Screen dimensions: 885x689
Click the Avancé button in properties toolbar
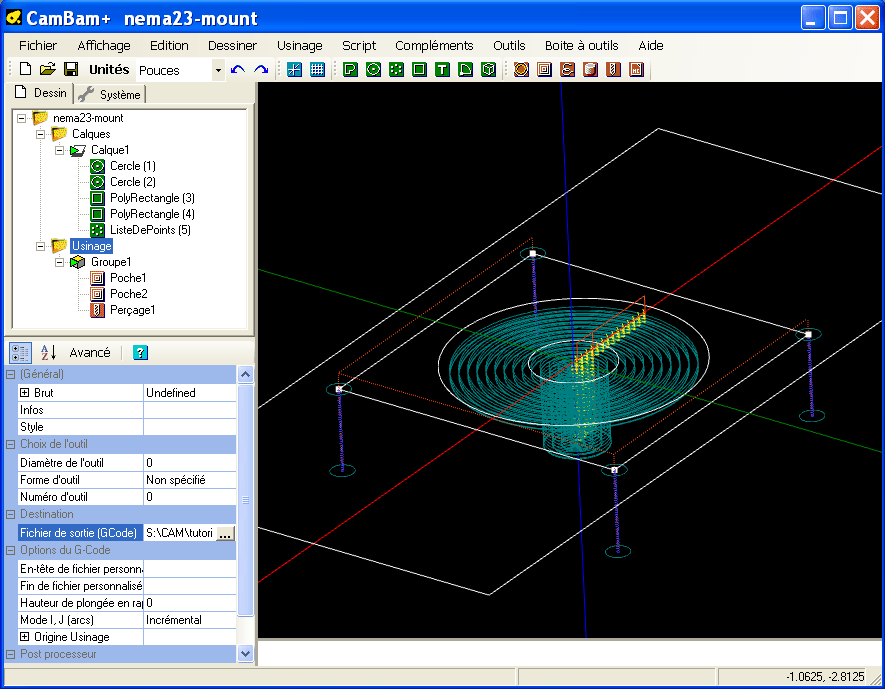90,353
